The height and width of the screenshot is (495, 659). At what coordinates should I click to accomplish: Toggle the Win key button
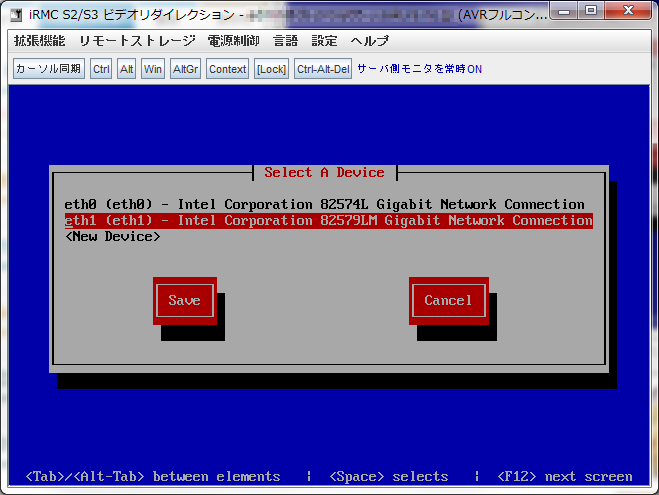coord(153,69)
